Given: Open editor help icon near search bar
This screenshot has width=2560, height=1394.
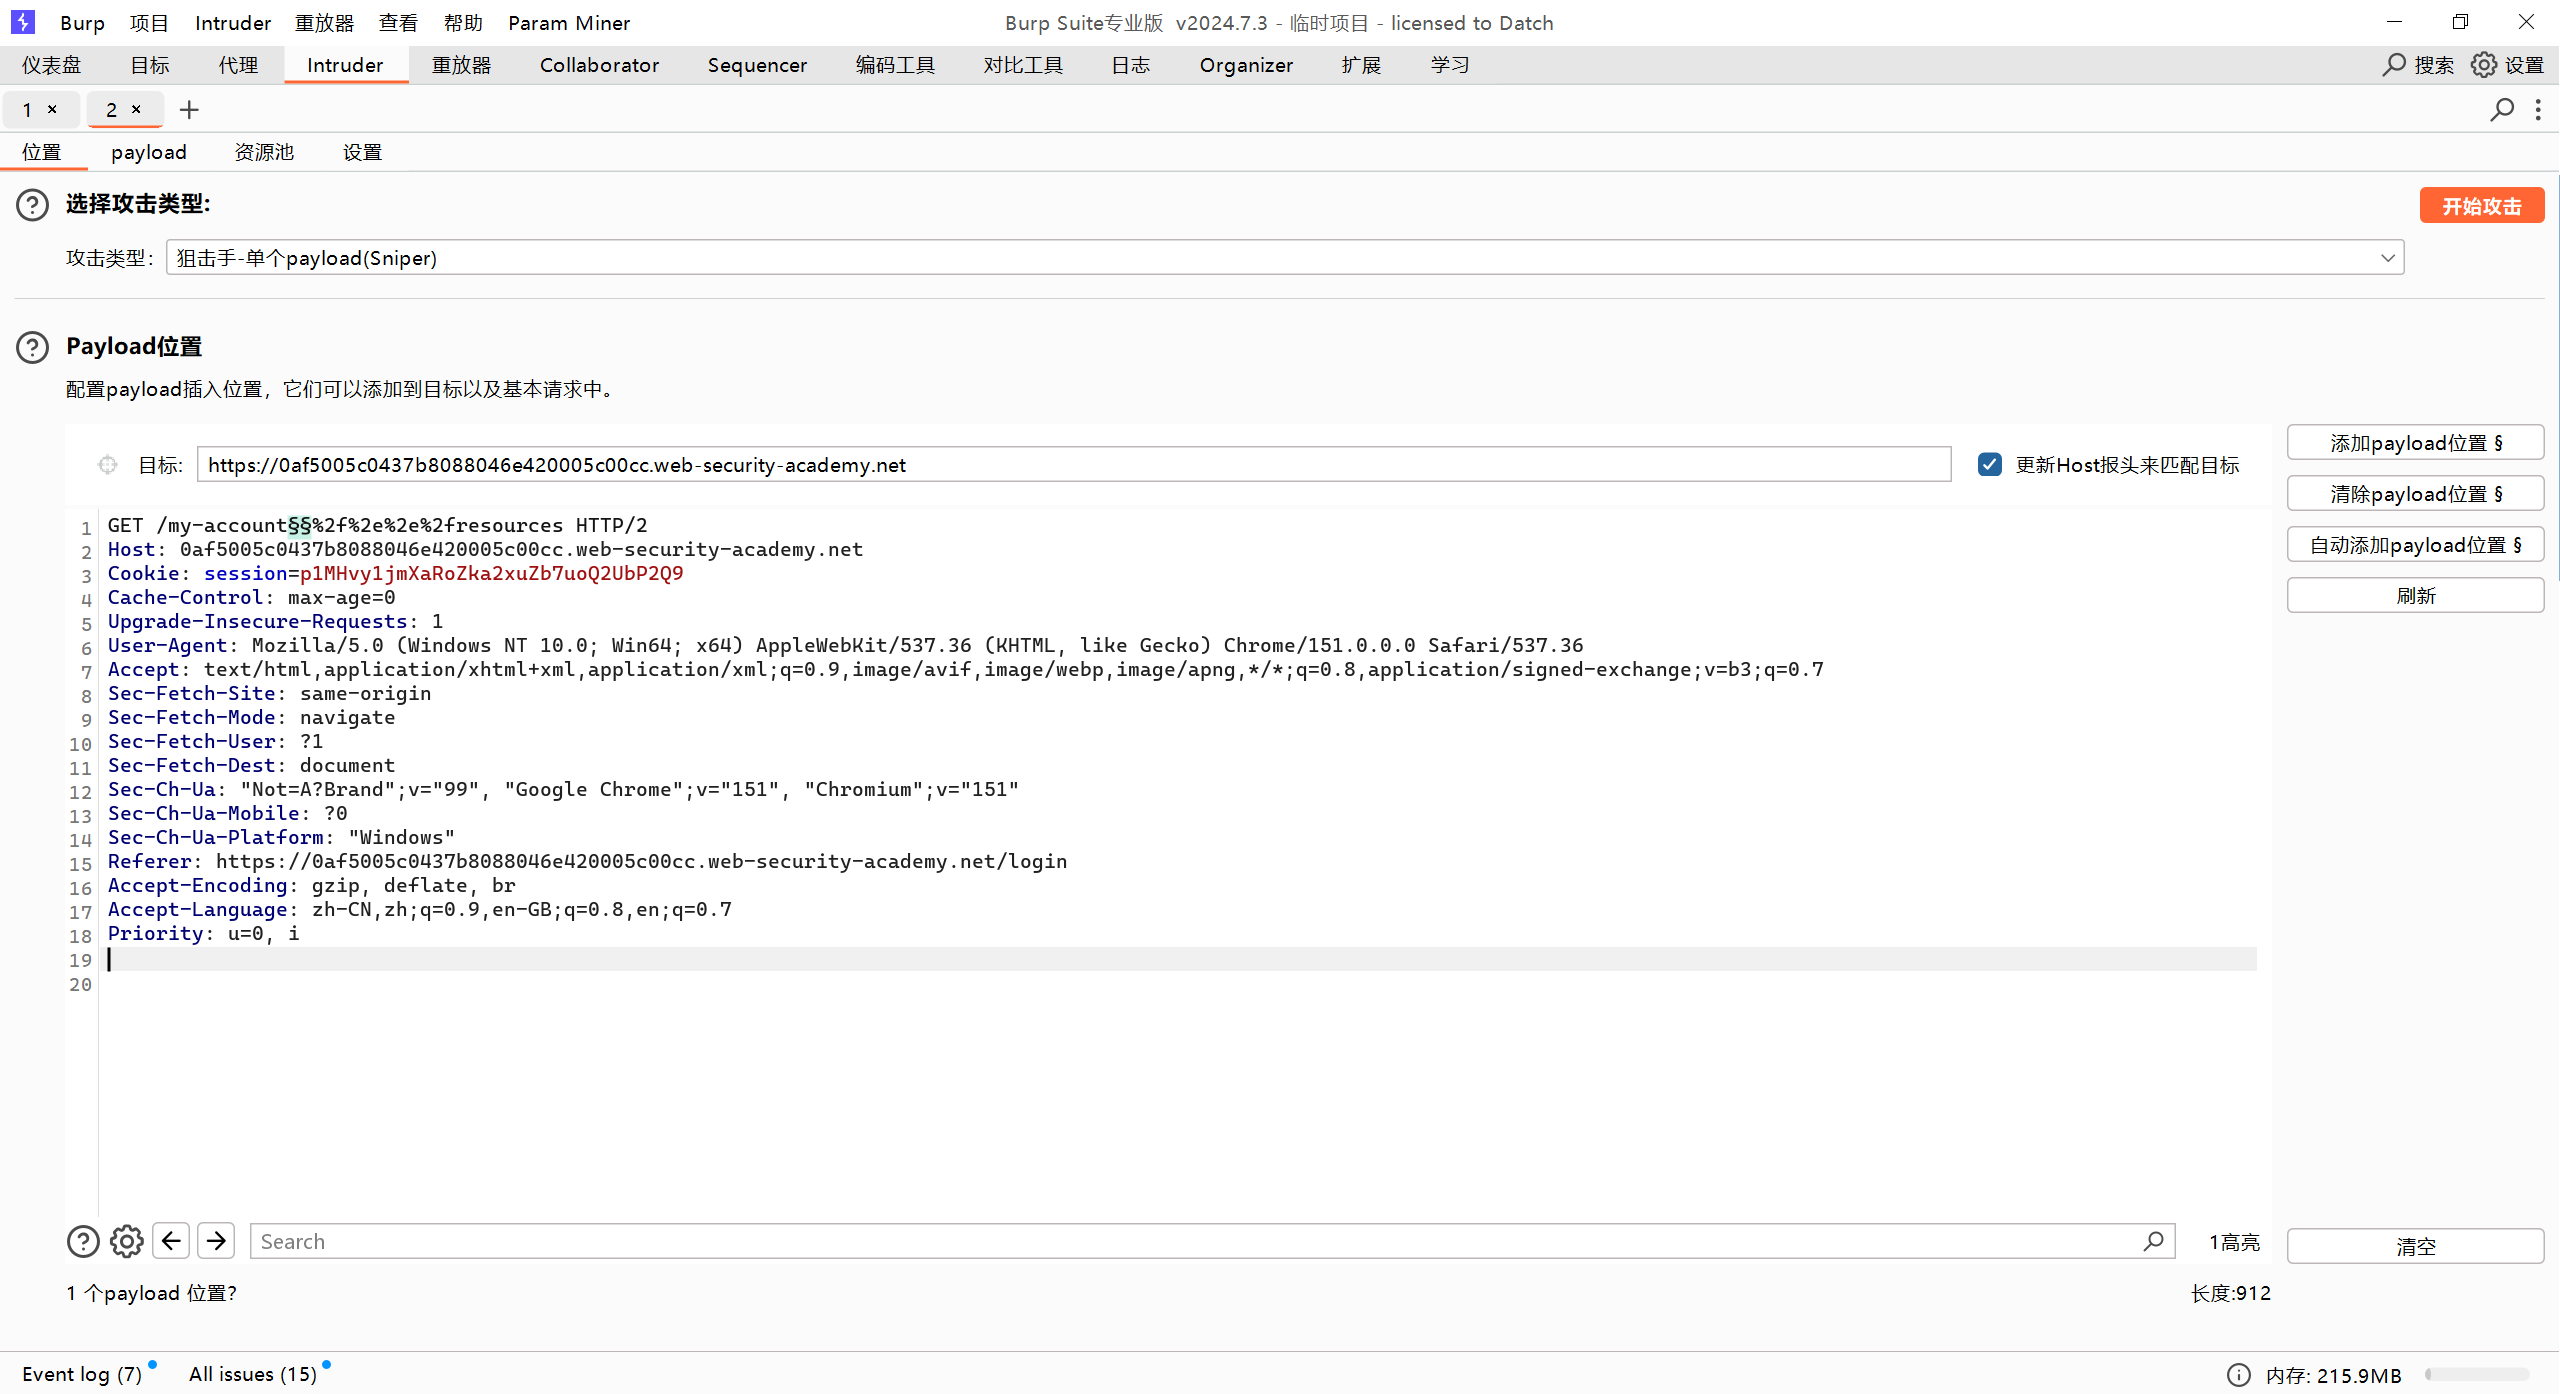Looking at the screenshot, I should click(x=83, y=1241).
